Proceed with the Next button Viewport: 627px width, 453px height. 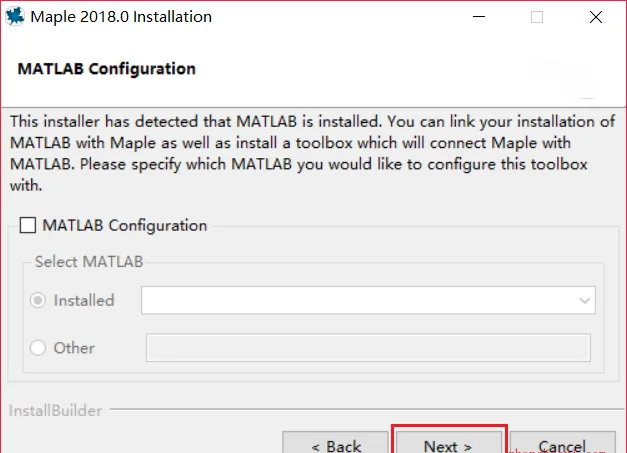click(x=449, y=443)
